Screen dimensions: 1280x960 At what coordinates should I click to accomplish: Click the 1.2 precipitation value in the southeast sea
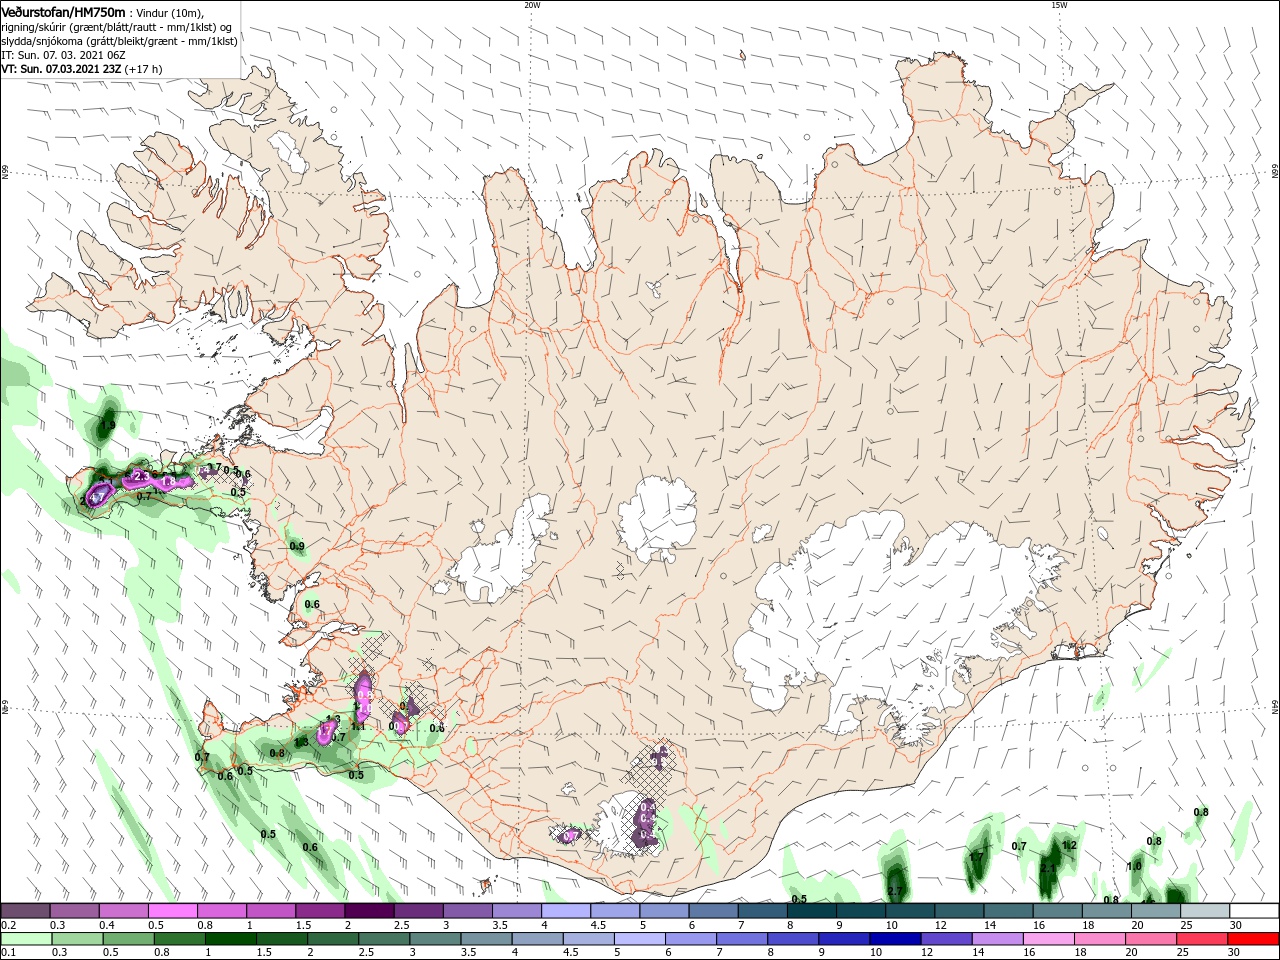click(1069, 845)
